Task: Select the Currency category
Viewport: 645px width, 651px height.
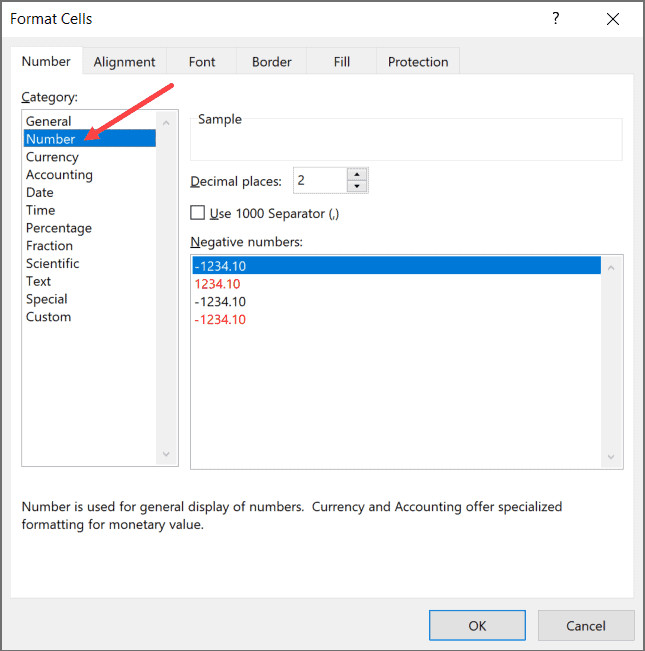Action: (x=52, y=157)
